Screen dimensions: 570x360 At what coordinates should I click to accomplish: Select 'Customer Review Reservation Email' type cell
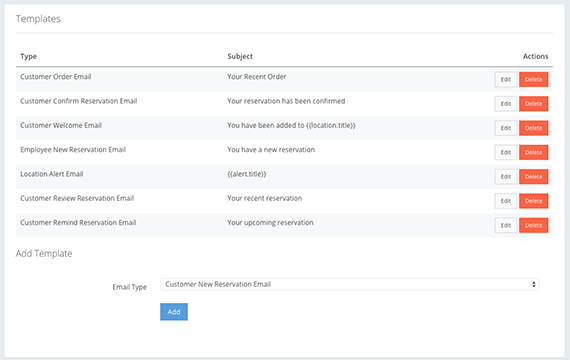(77, 198)
